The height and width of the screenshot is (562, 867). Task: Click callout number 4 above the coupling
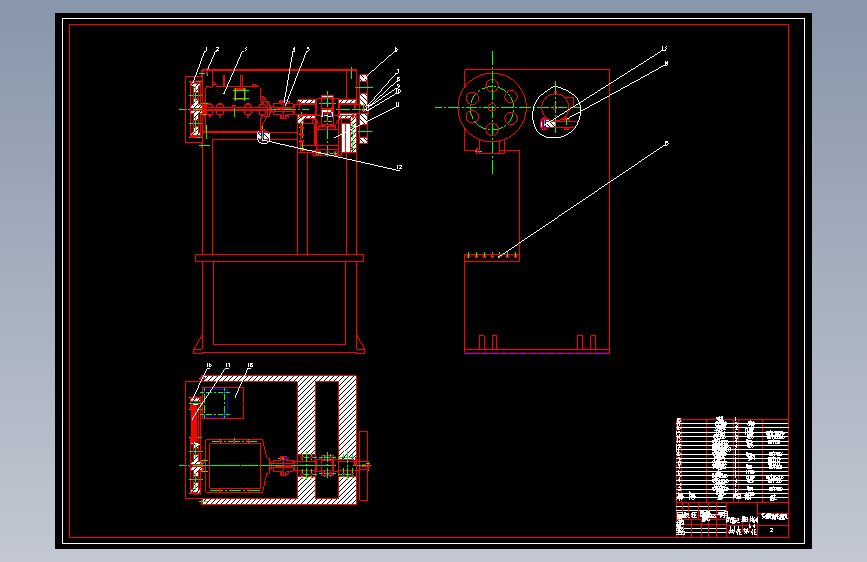(294, 50)
